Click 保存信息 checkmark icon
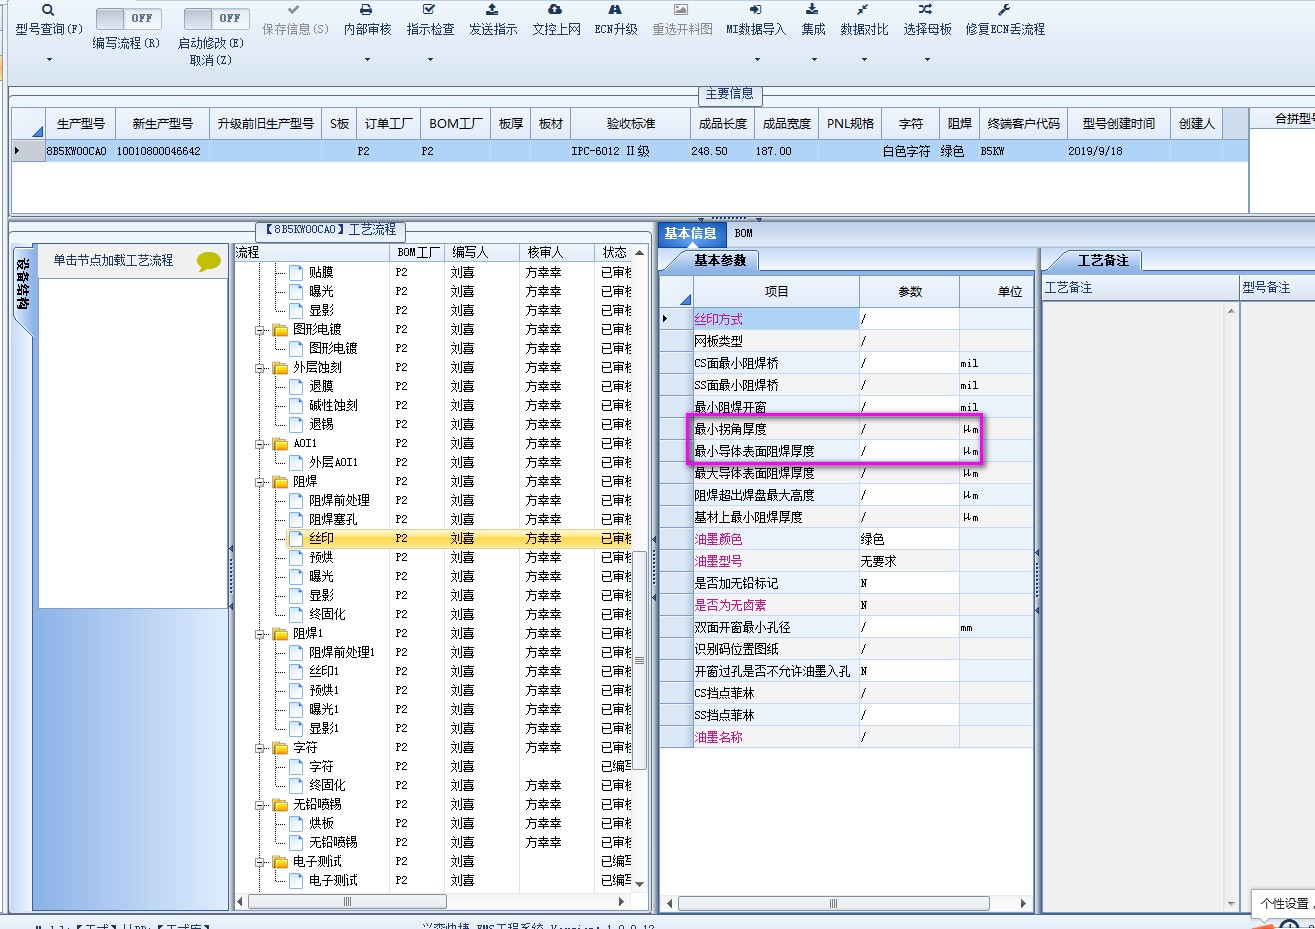This screenshot has height=929, width=1315. click(x=293, y=10)
